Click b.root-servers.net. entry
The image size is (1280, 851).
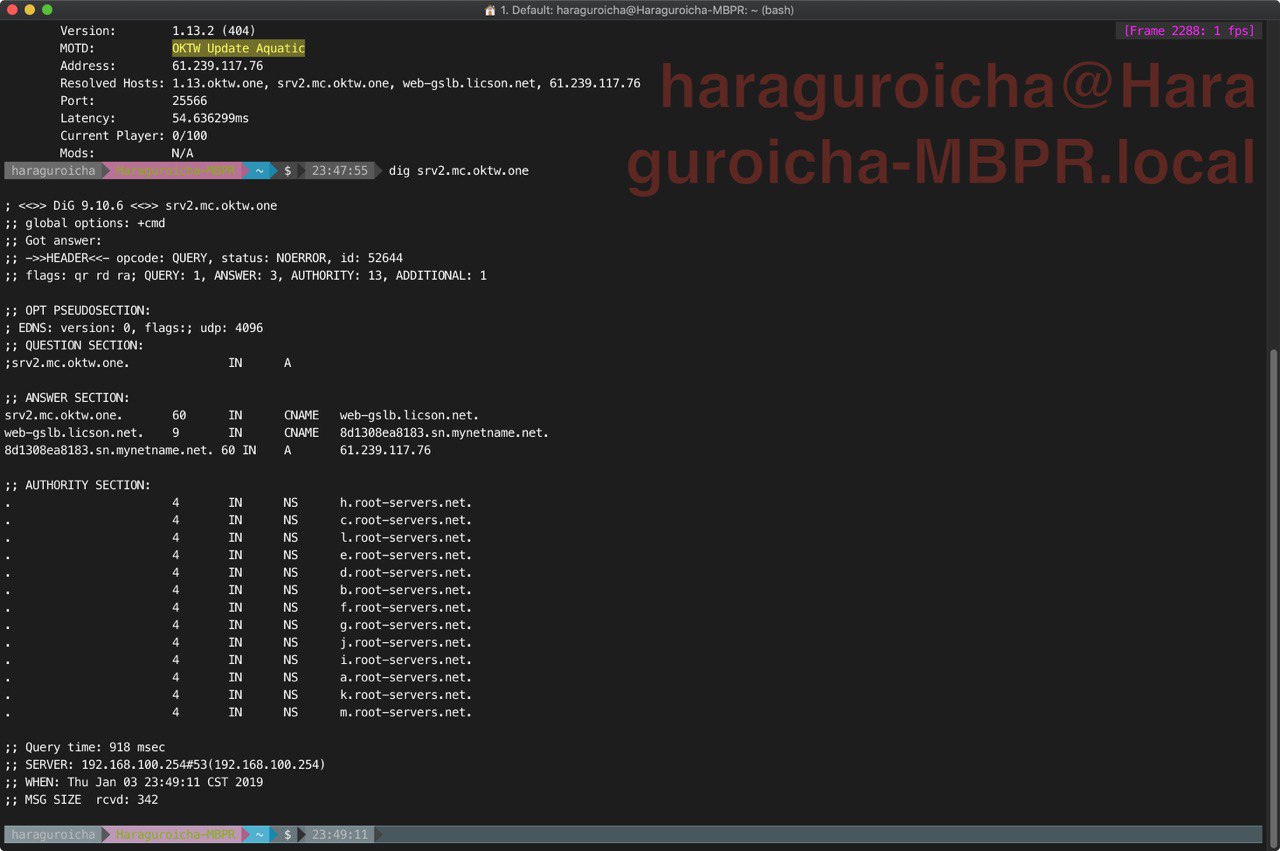(406, 590)
